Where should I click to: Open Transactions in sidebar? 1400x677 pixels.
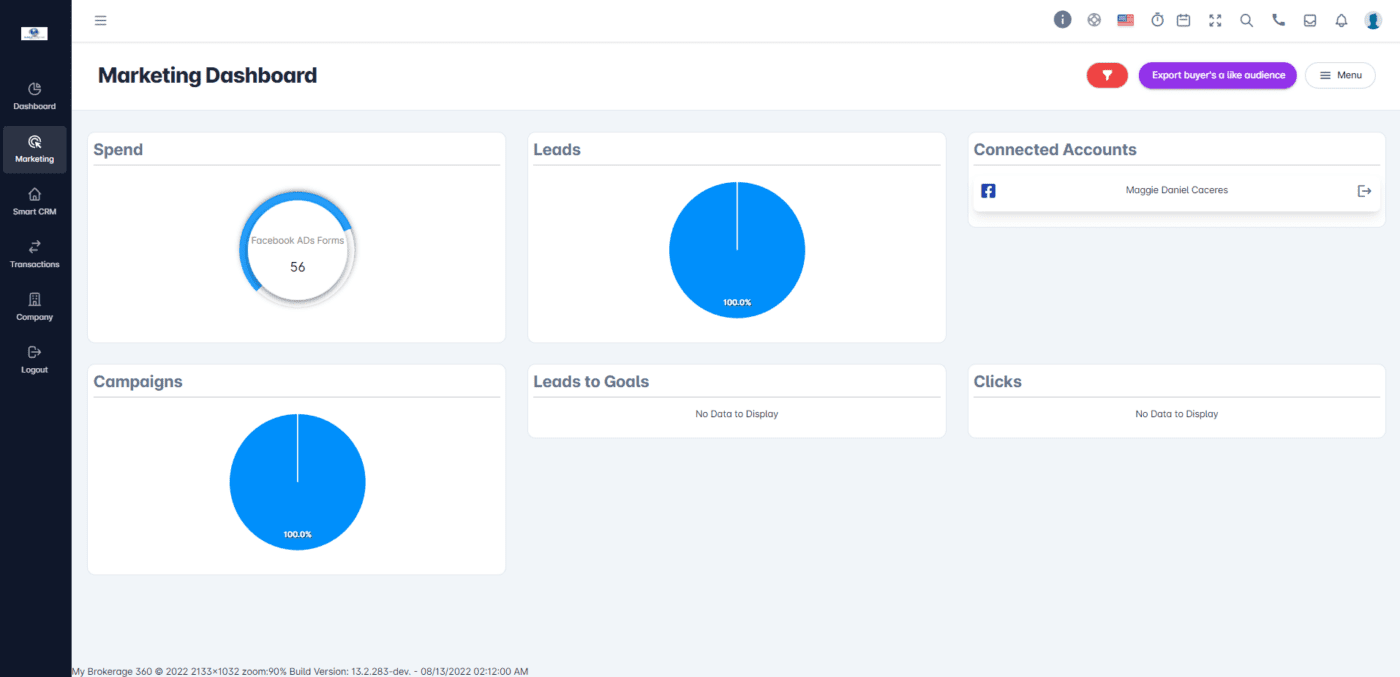pos(35,254)
